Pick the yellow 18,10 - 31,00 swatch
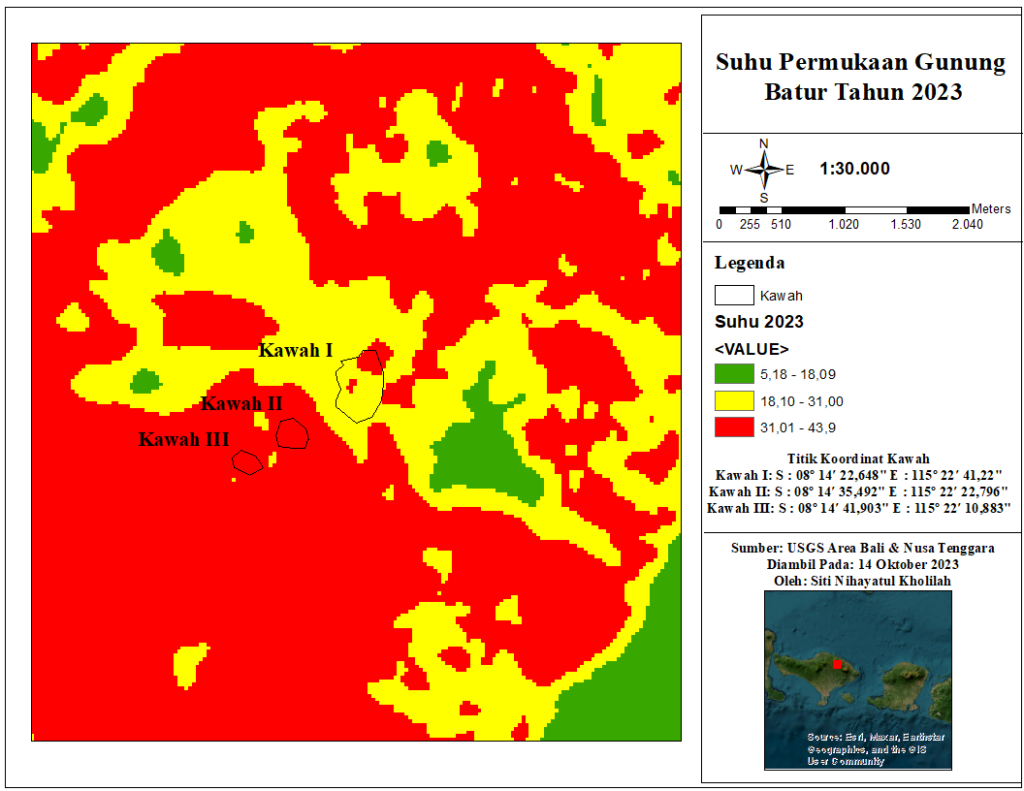 pos(734,402)
